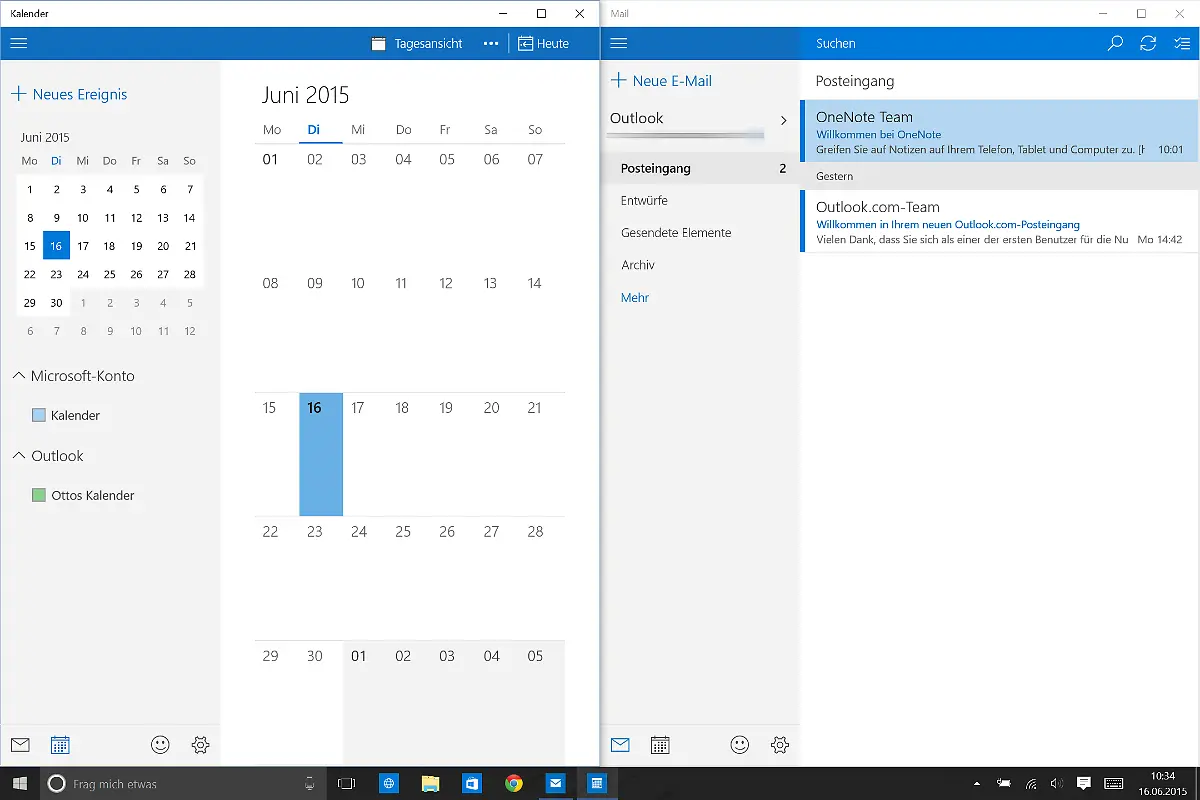The image size is (1200, 800).
Task: Enter selection mode via Mail checklist icon
Action: (1181, 43)
